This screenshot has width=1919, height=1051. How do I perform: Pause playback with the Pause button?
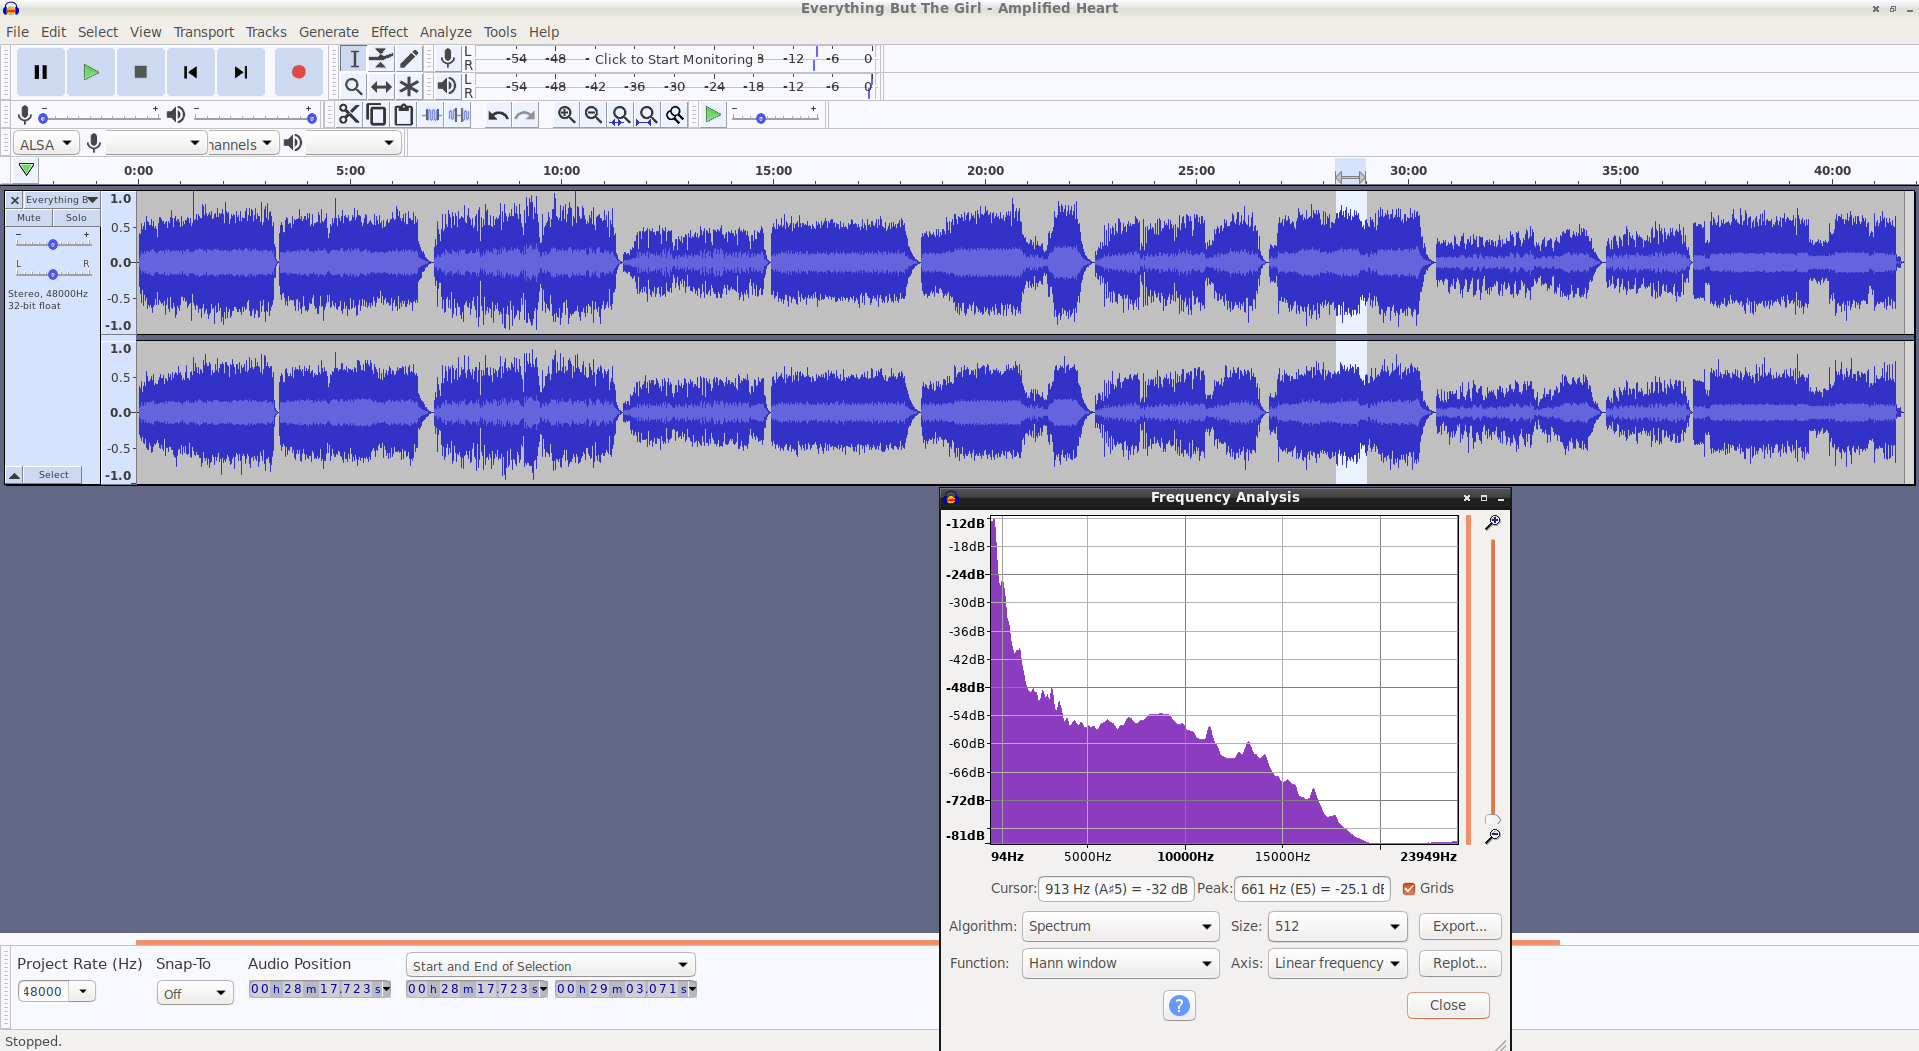pyautogui.click(x=41, y=72)
